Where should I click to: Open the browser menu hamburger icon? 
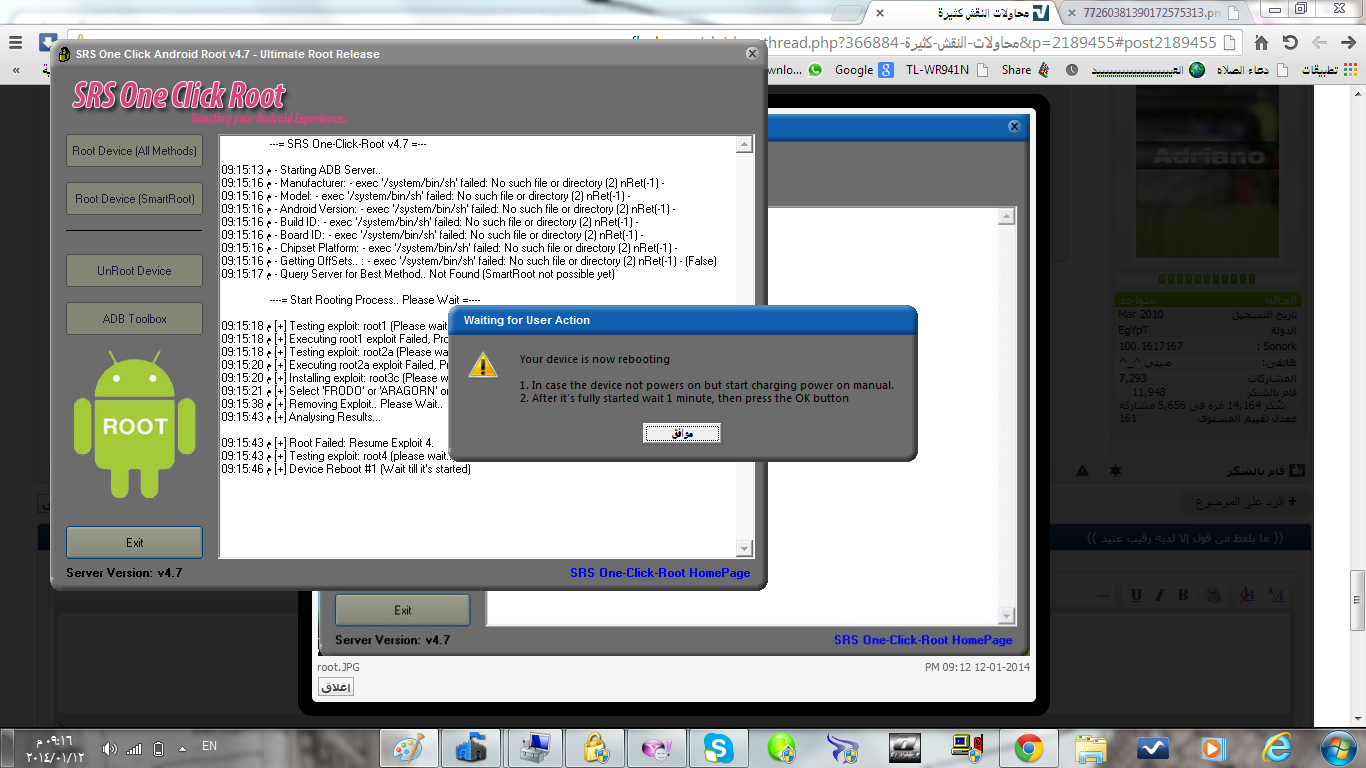(x=16, y=43)
